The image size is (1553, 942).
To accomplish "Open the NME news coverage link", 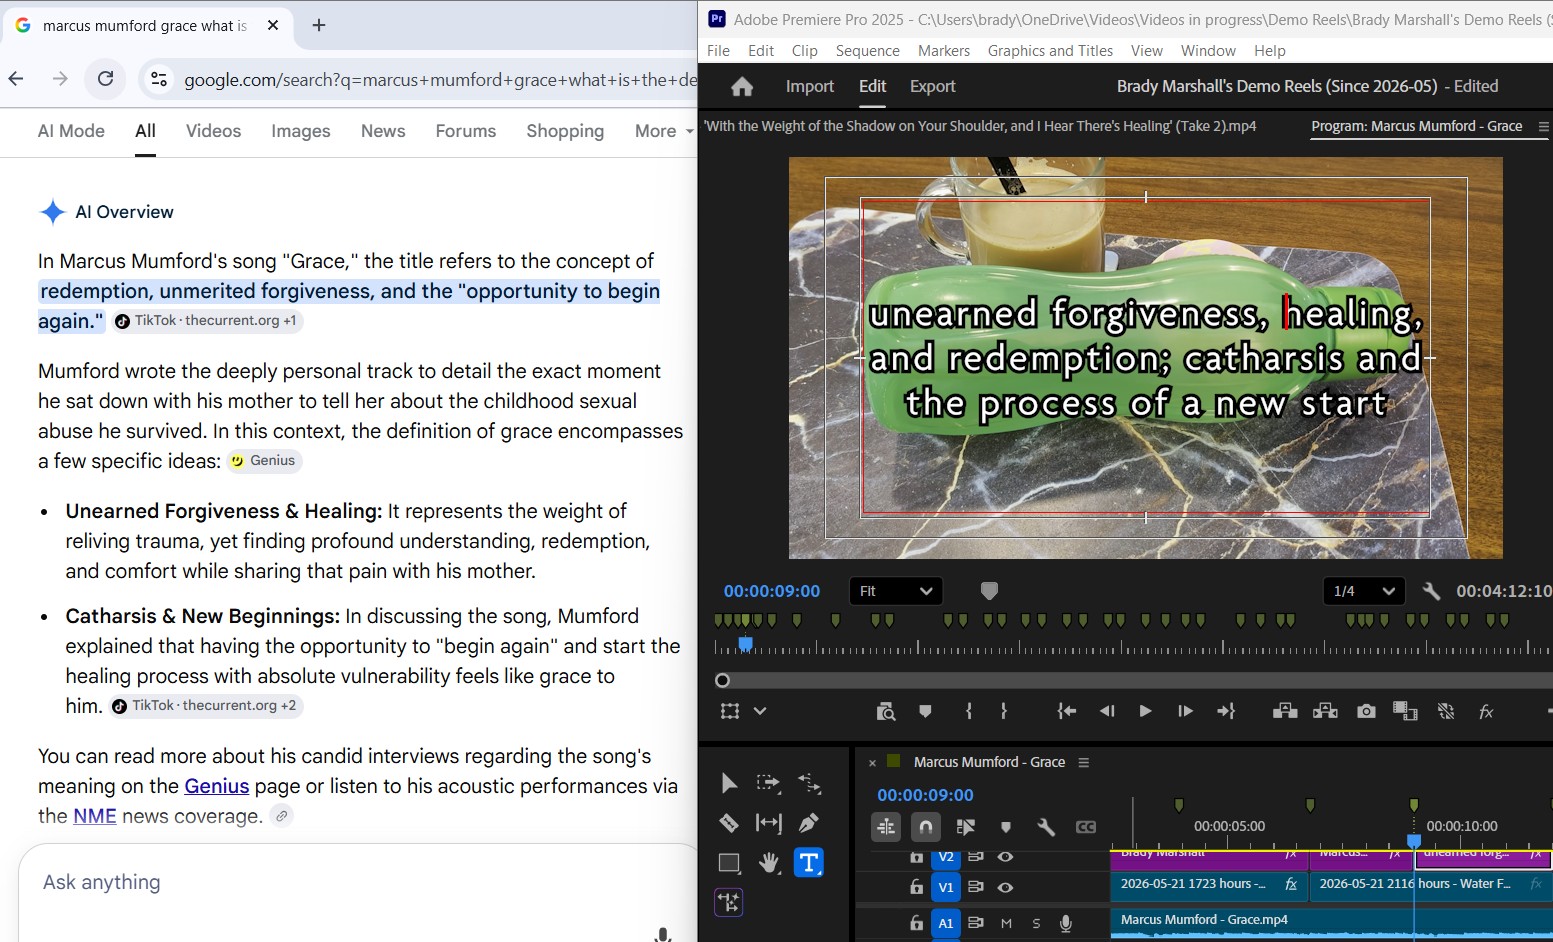I will [95, 816].
